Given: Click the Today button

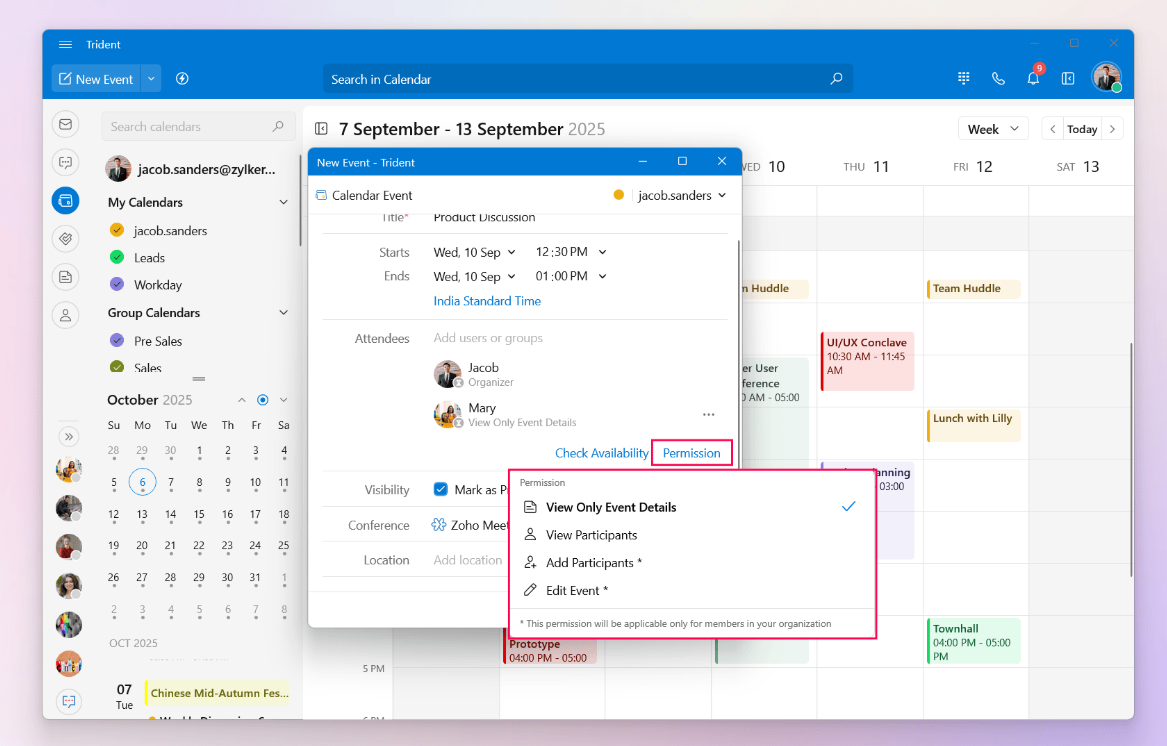Looking at the screenshot, I should (1082, 129).
